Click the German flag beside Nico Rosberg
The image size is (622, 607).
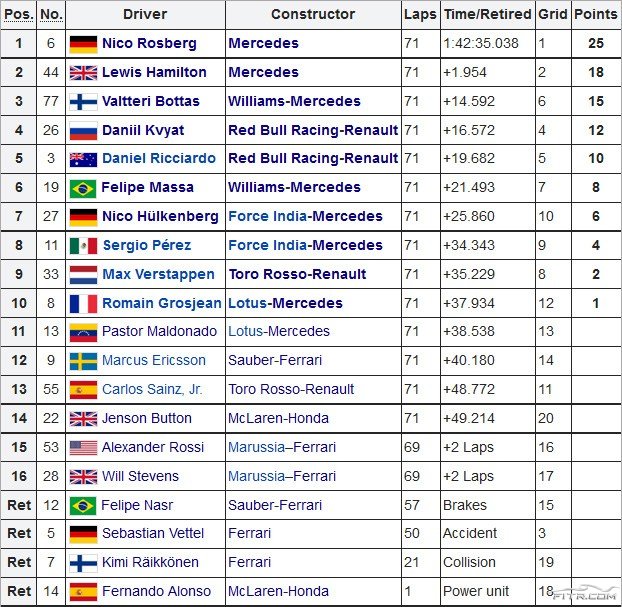pyautogui.click(x=83, y=44)
